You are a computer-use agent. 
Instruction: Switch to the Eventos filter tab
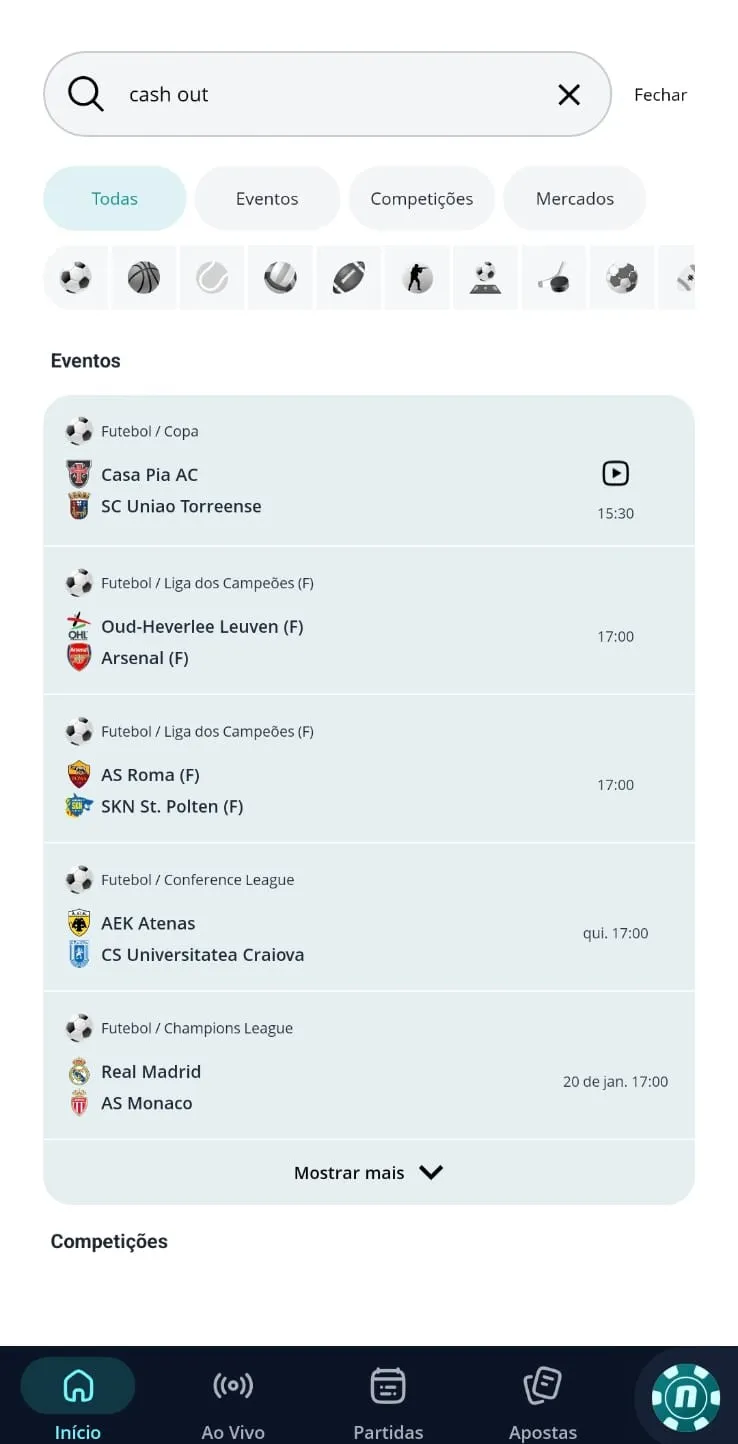267,198
